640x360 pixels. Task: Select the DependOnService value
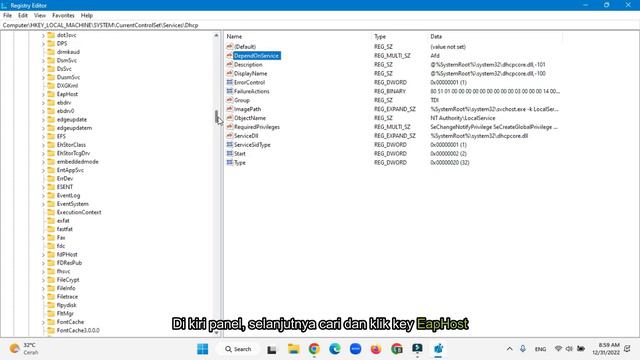(257, 56)
